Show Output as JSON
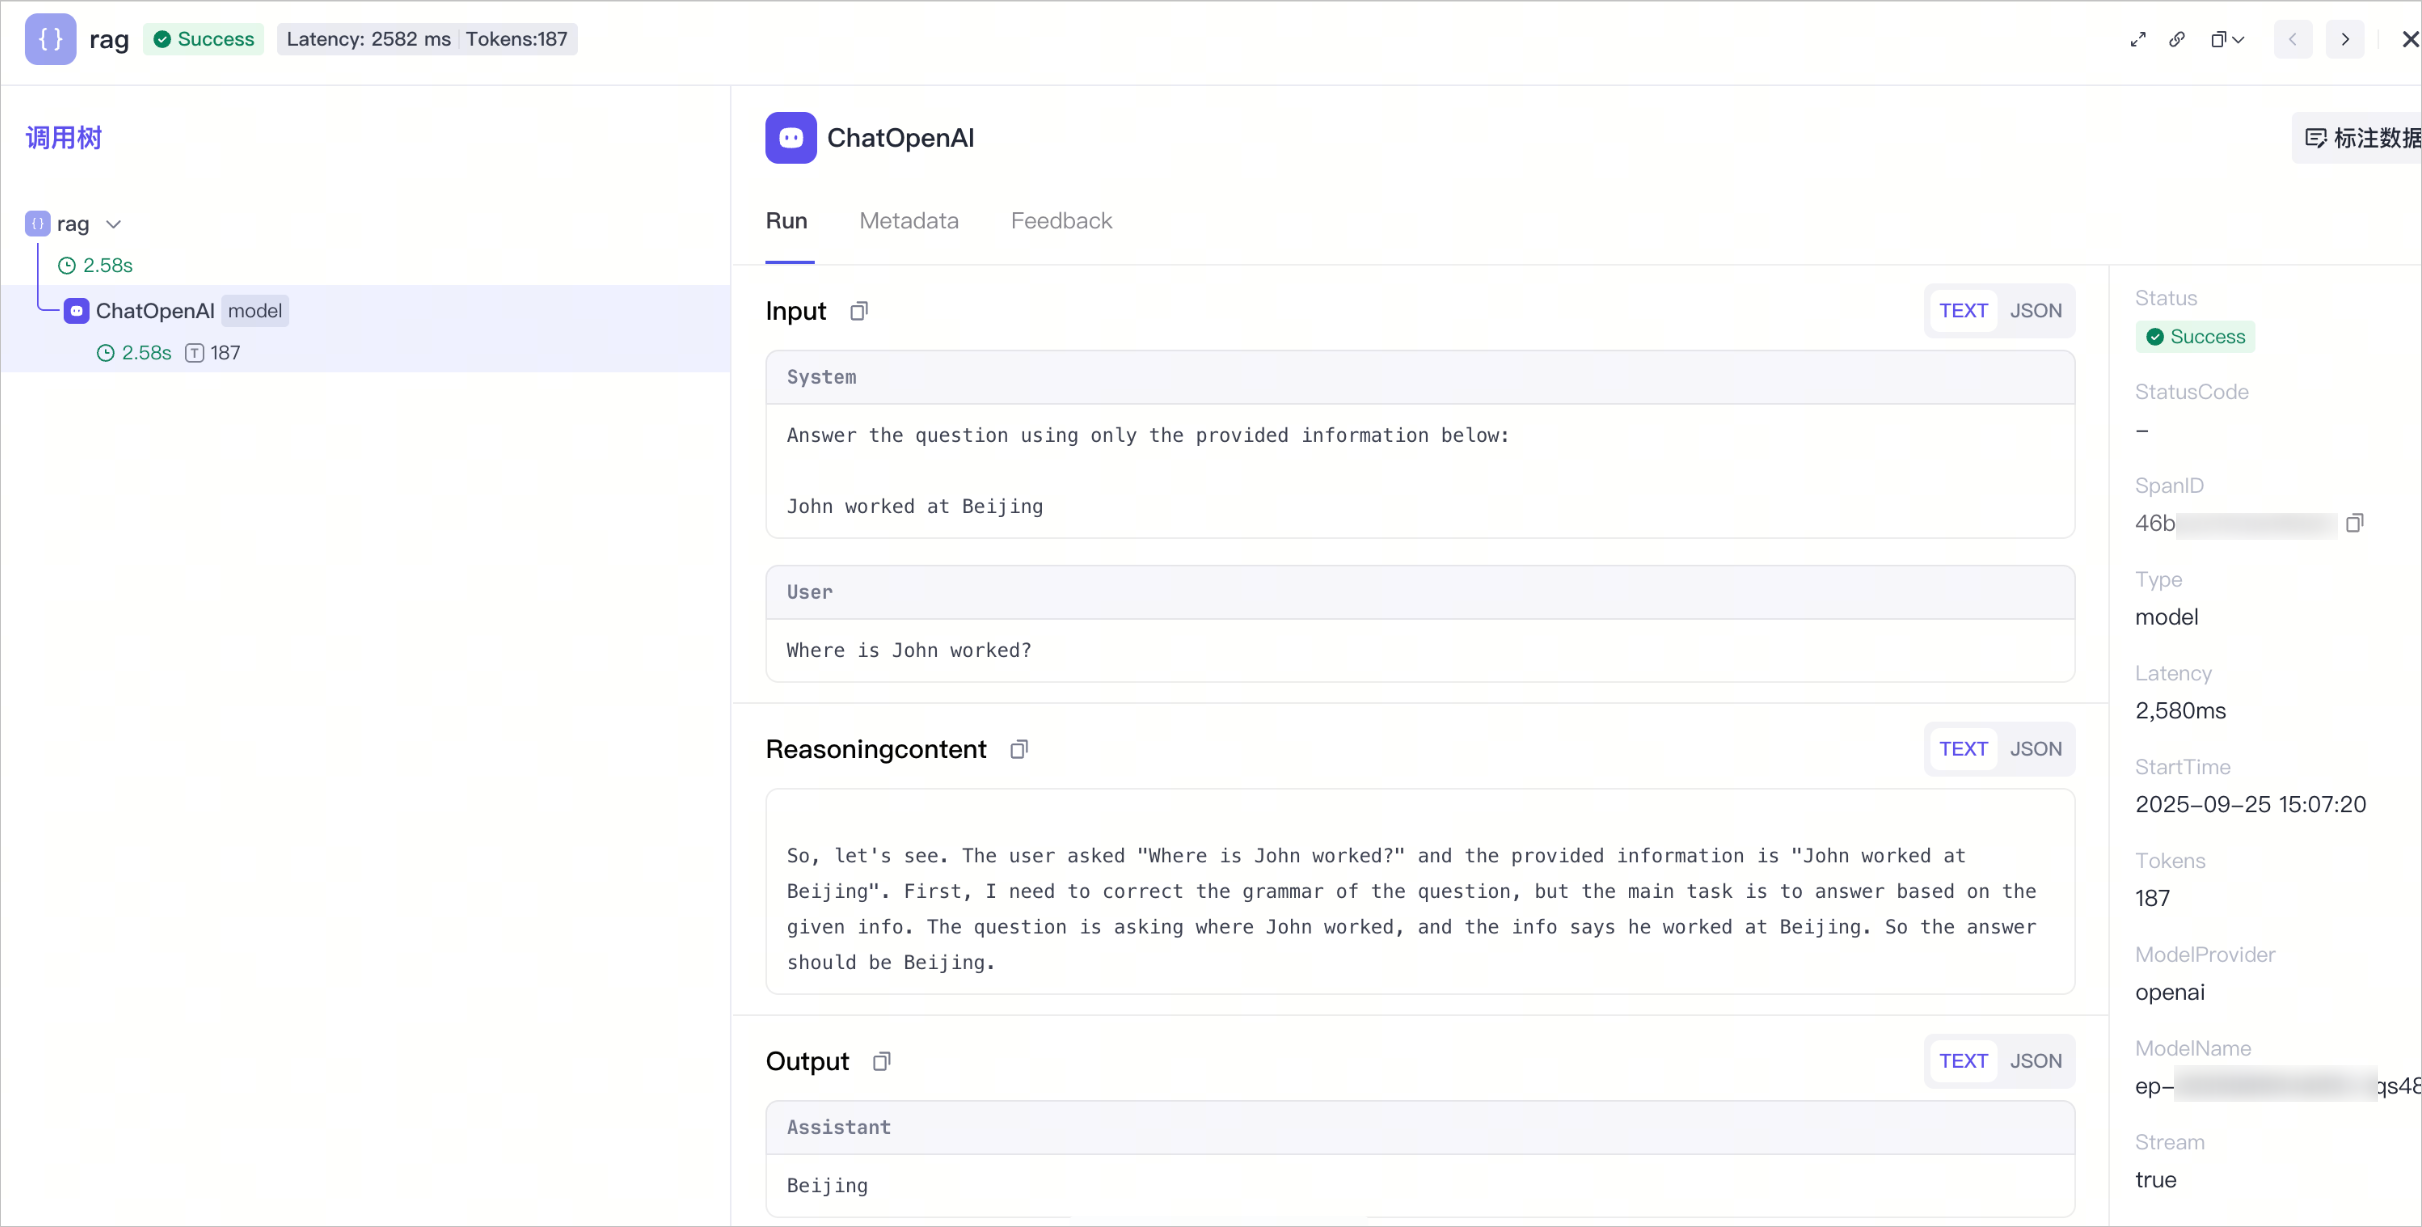The height and width of the screenshot is (1227, 2422). click(2036, 1061)
